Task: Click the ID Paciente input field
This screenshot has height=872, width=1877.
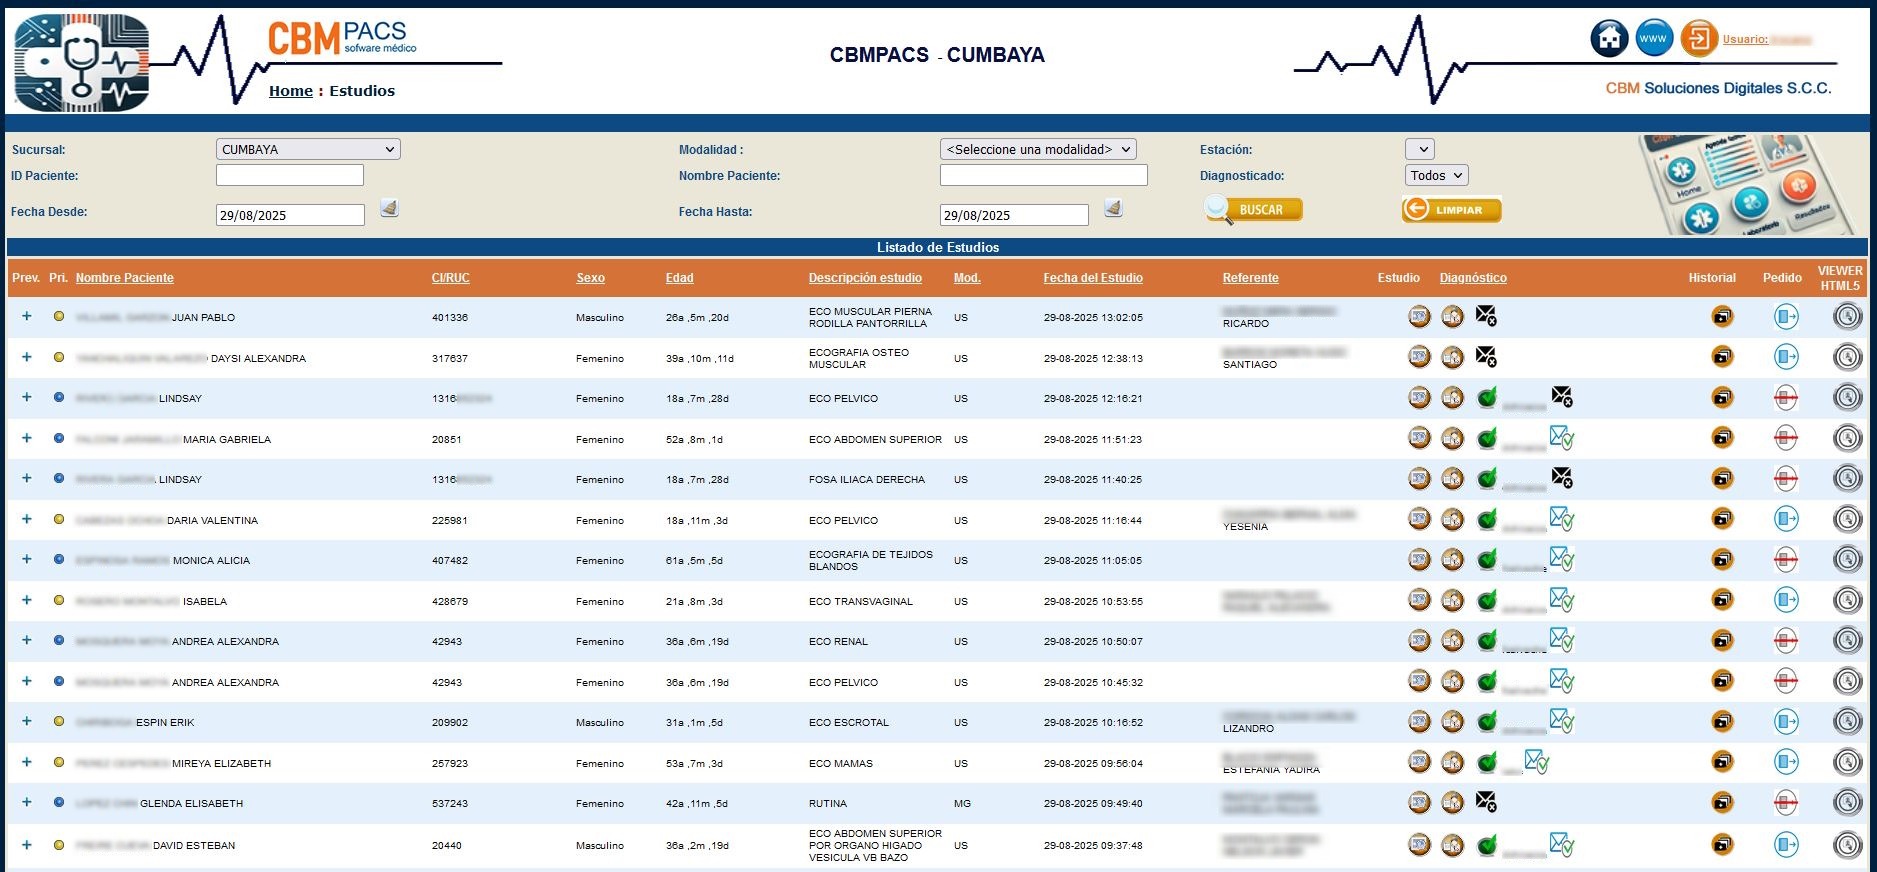Action: (x=290, y=175)
